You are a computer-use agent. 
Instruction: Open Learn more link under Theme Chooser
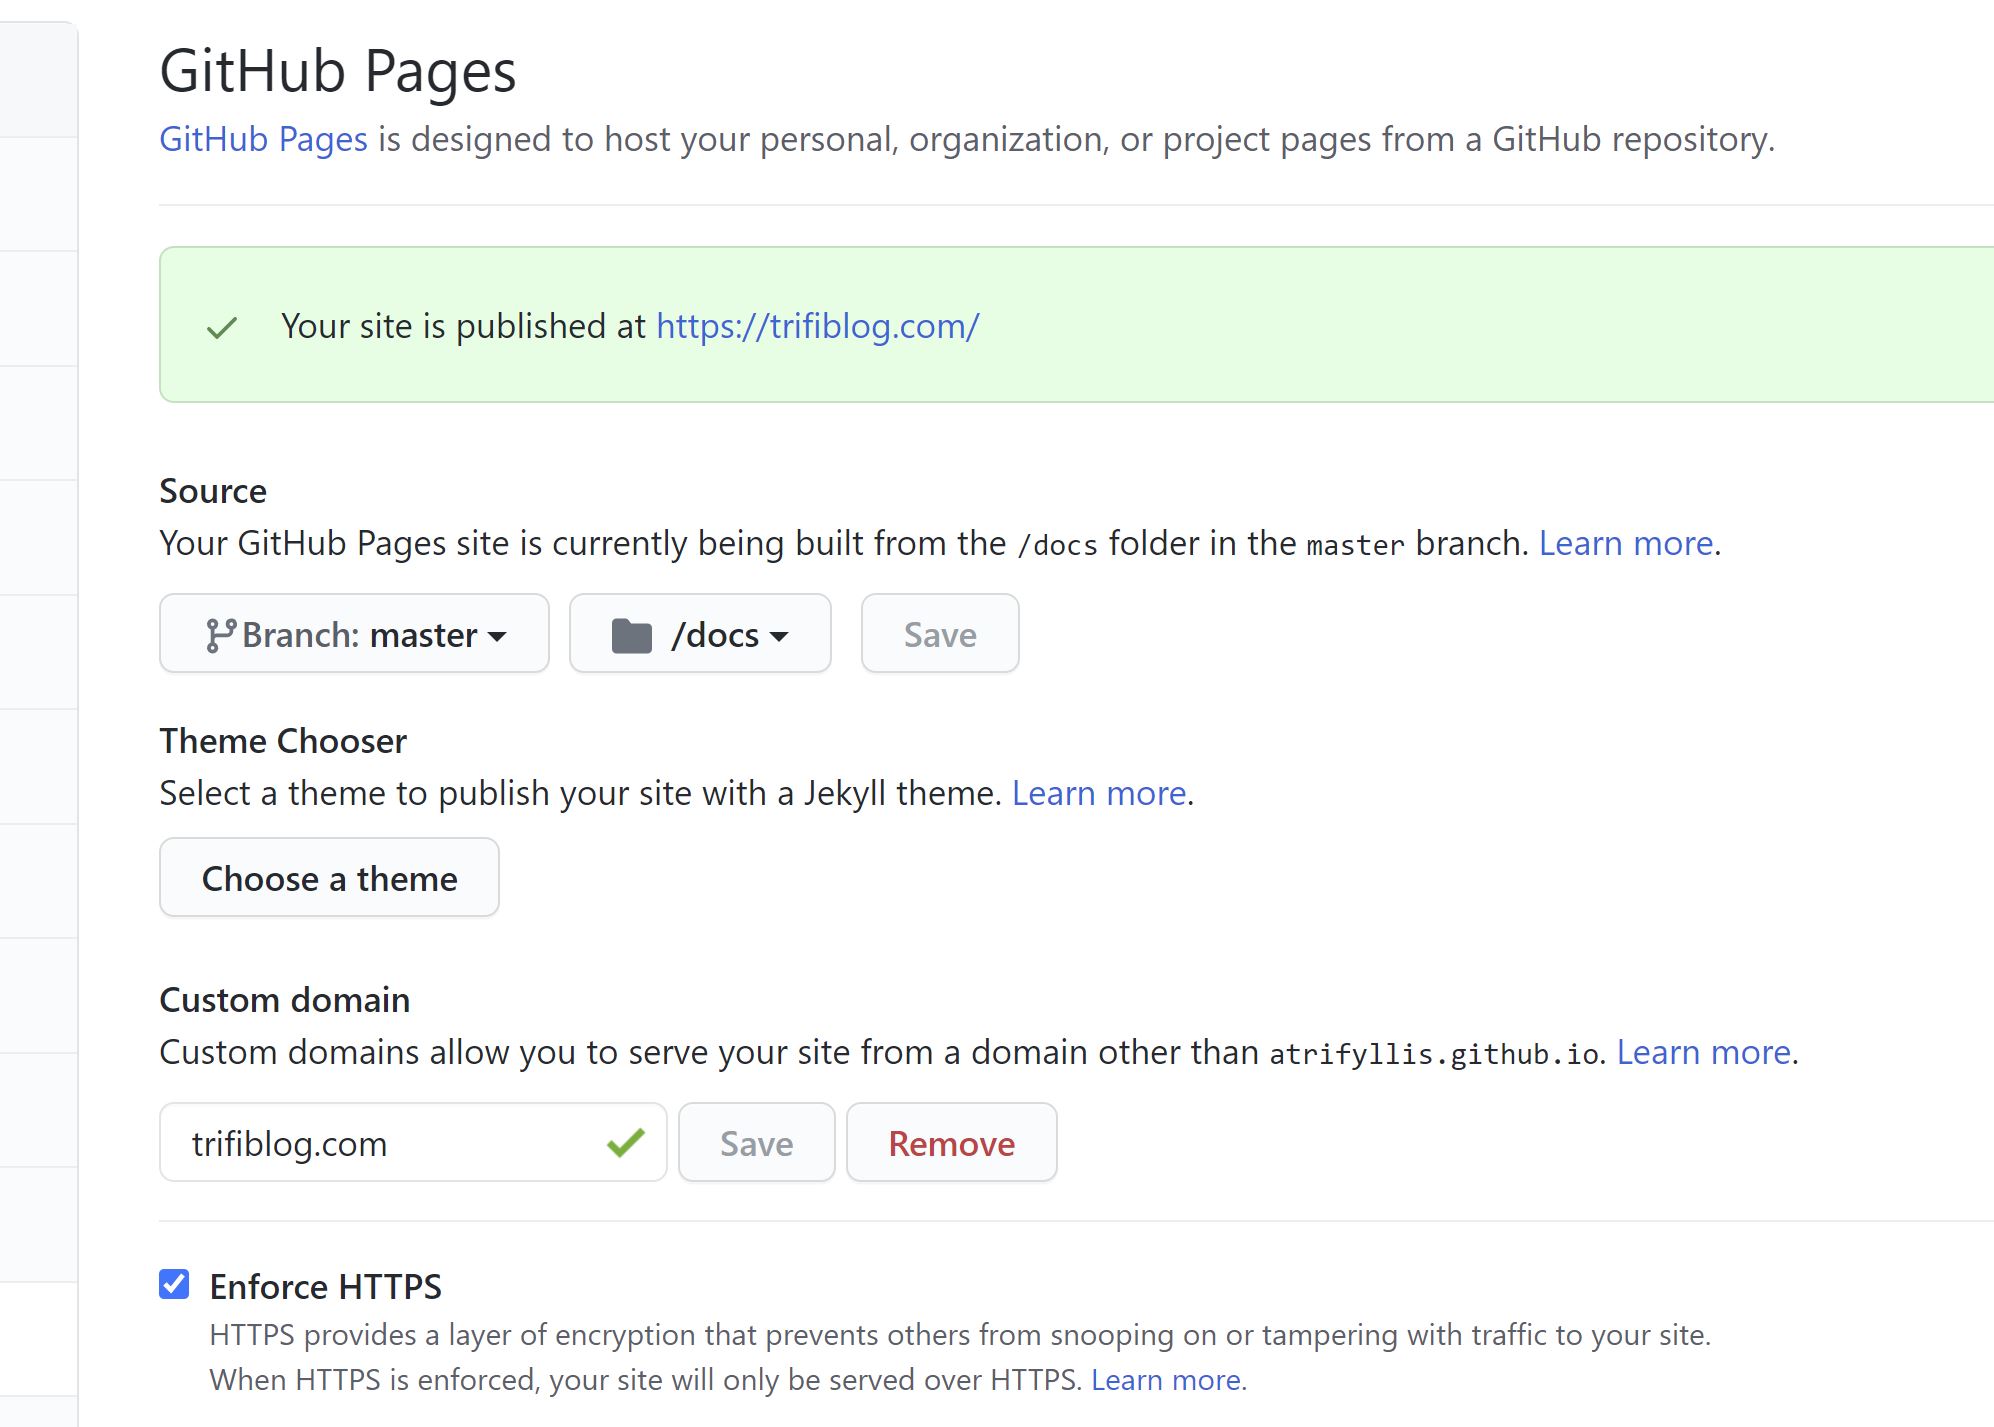[x=1099, y=793]
